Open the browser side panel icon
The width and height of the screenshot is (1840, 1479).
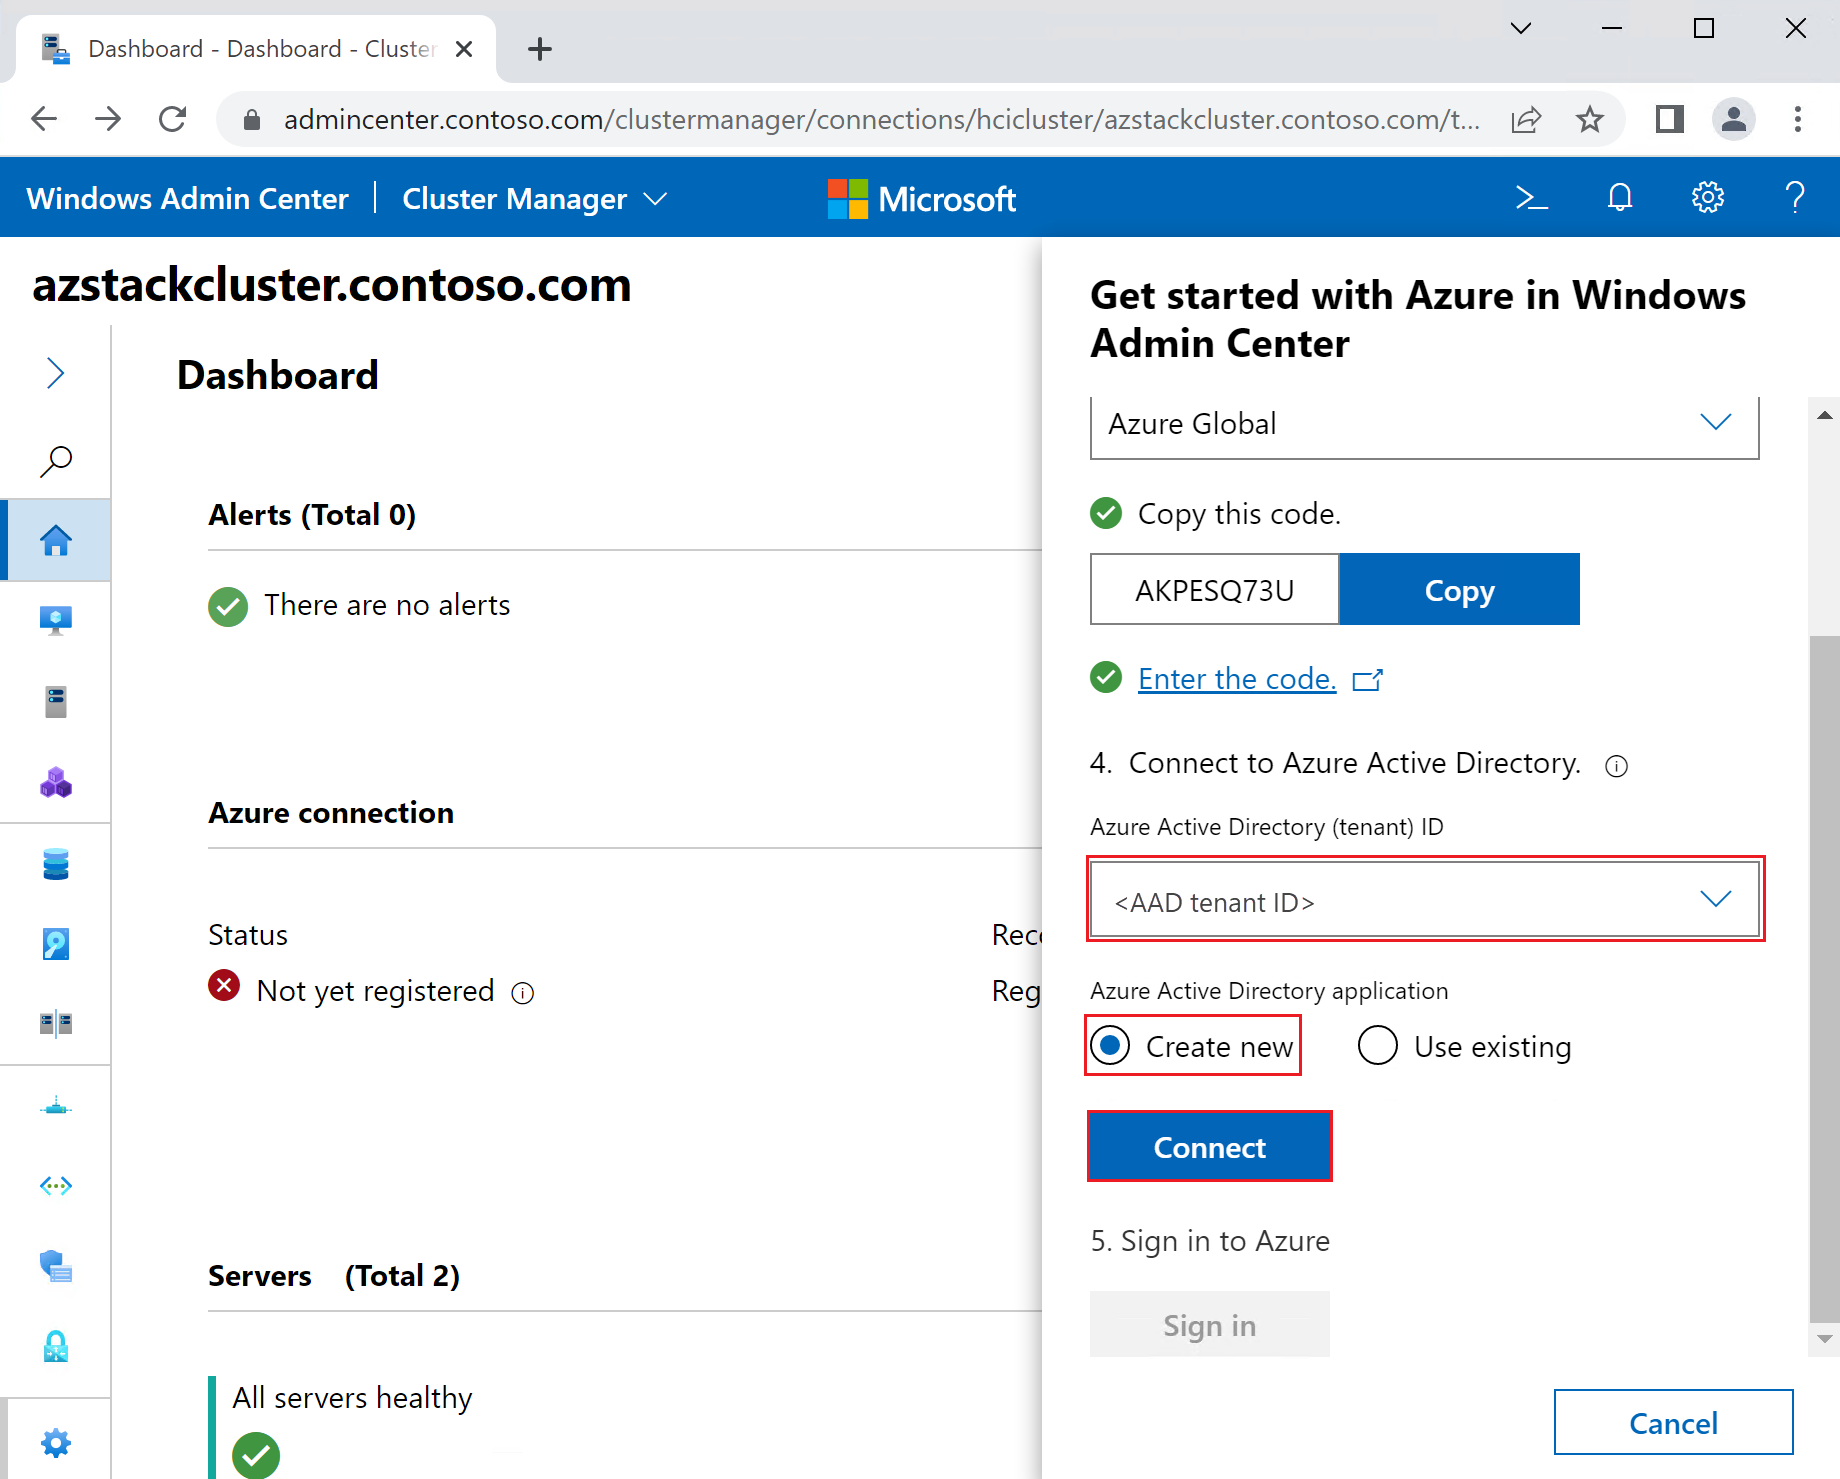(x=1670, y=119)
